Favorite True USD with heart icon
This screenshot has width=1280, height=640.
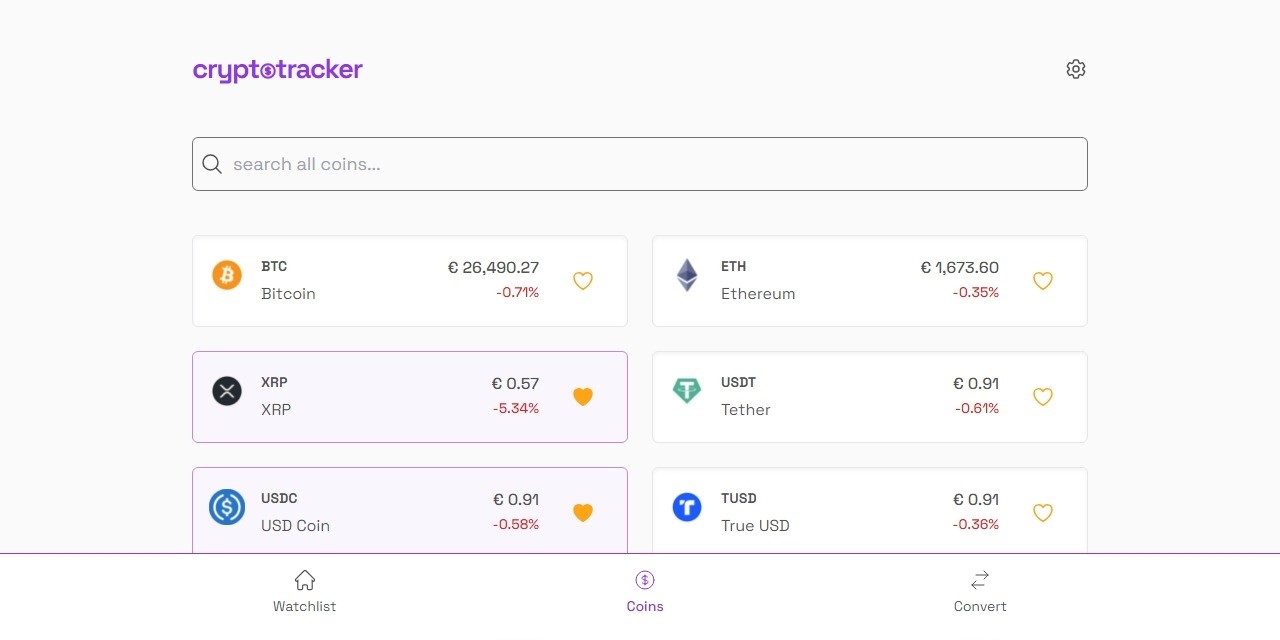coord(1043,513)
